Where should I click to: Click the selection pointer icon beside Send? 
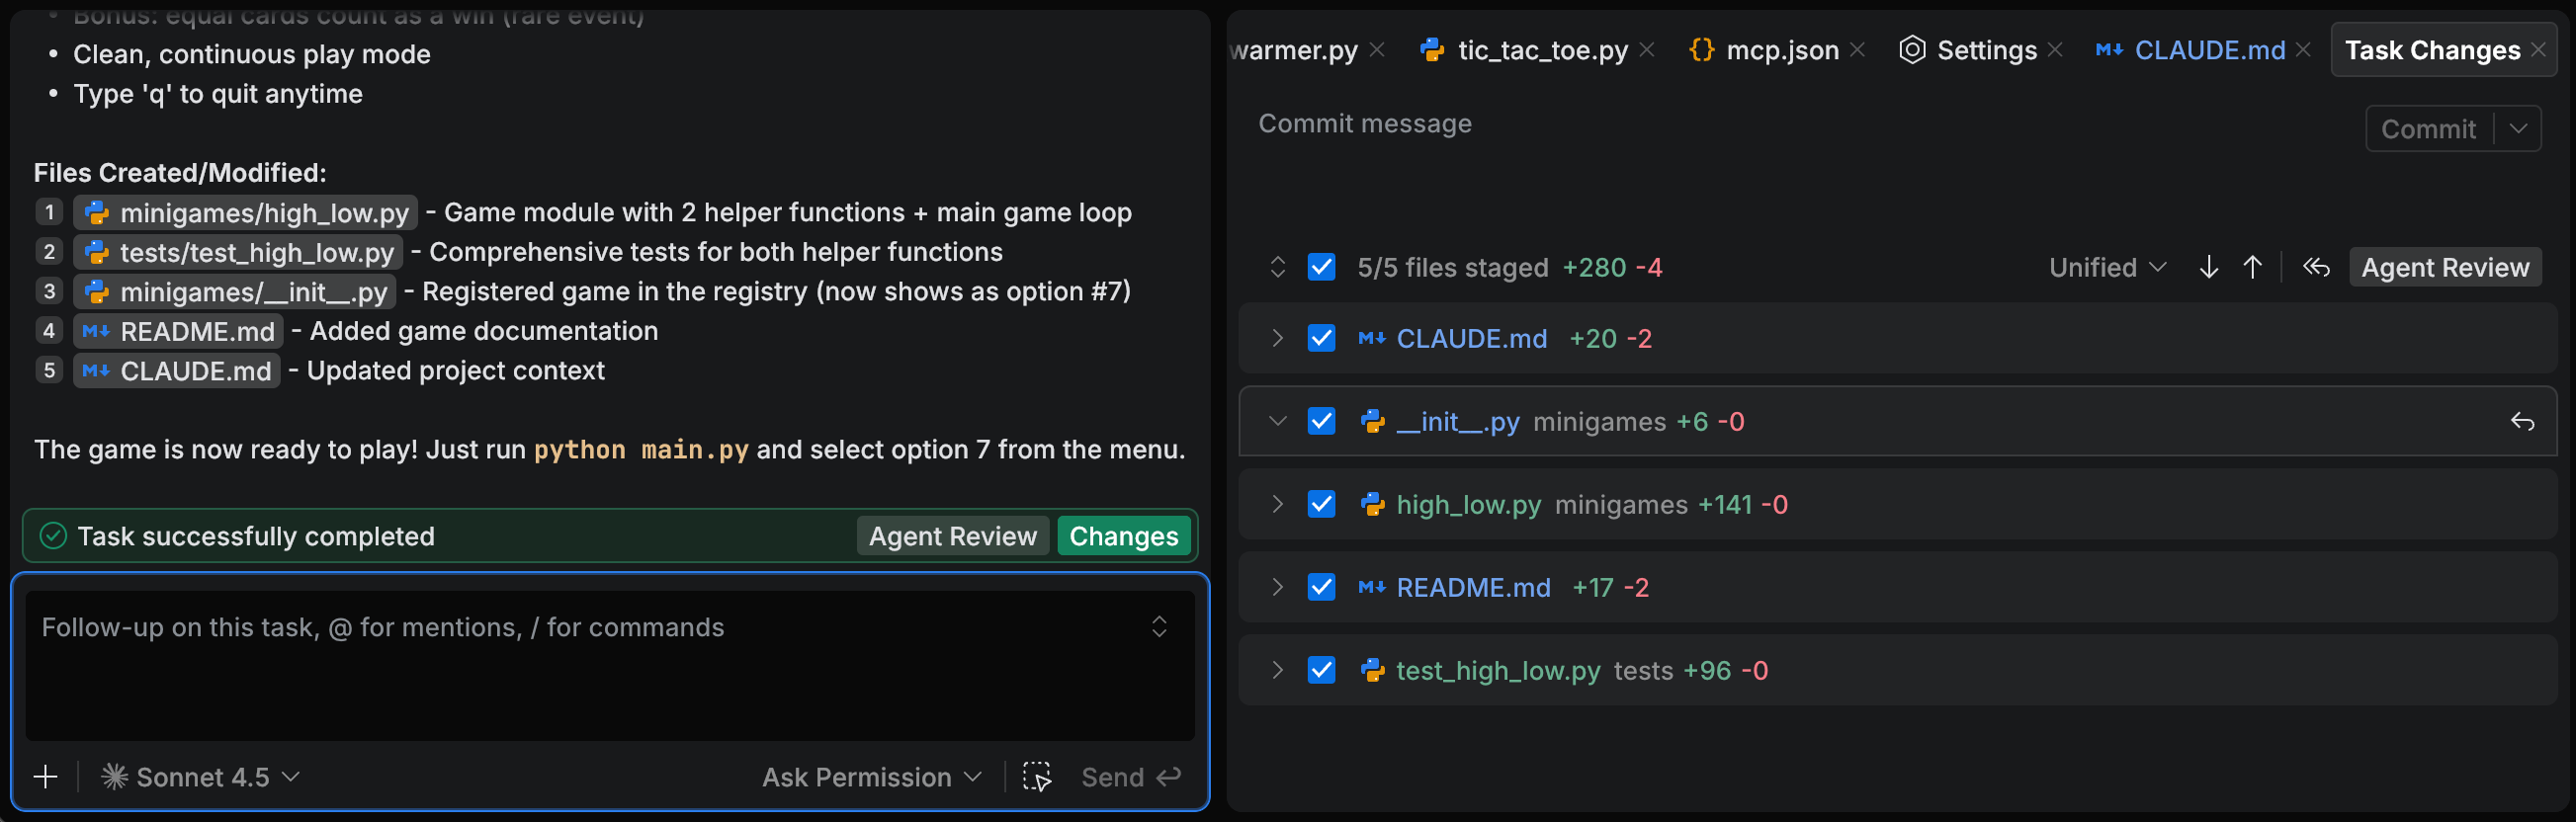click(x=1037, y=777)
